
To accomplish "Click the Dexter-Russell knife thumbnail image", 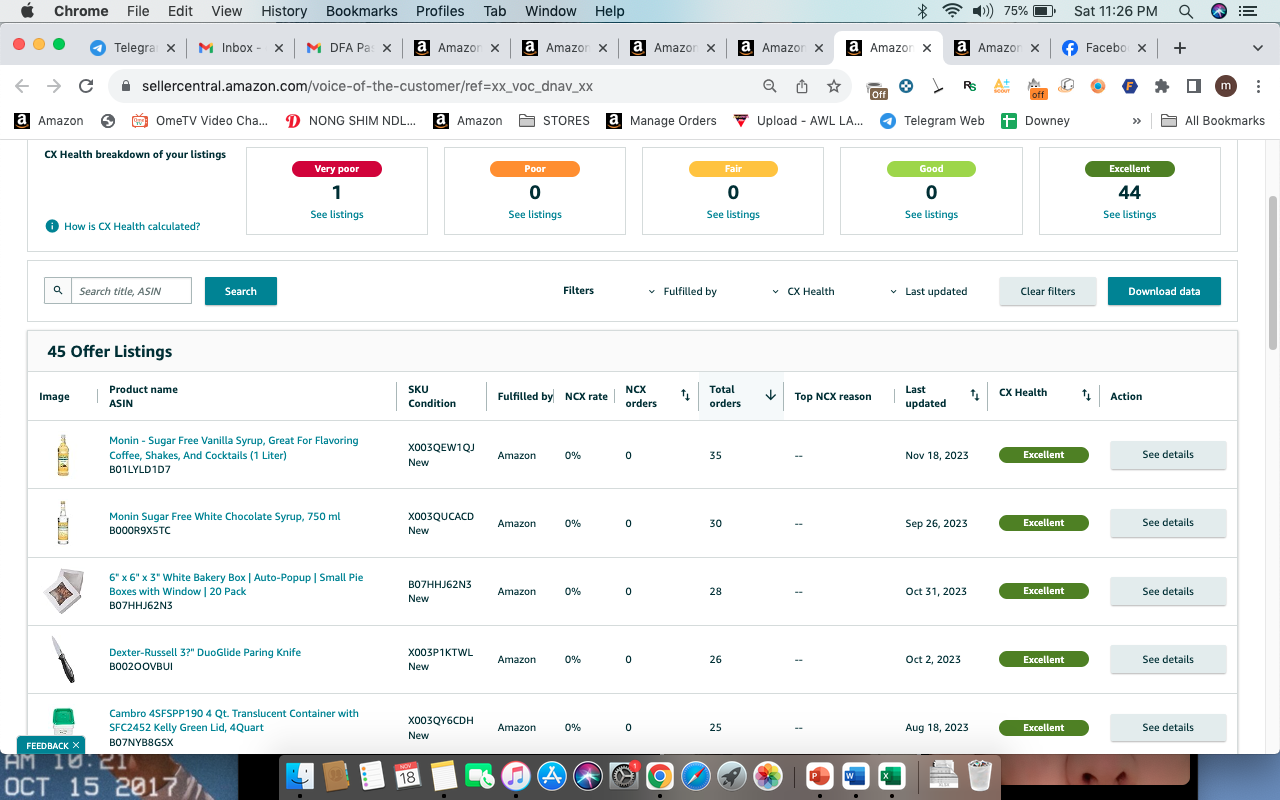I will pyautogui.click(x=63, y=660).
